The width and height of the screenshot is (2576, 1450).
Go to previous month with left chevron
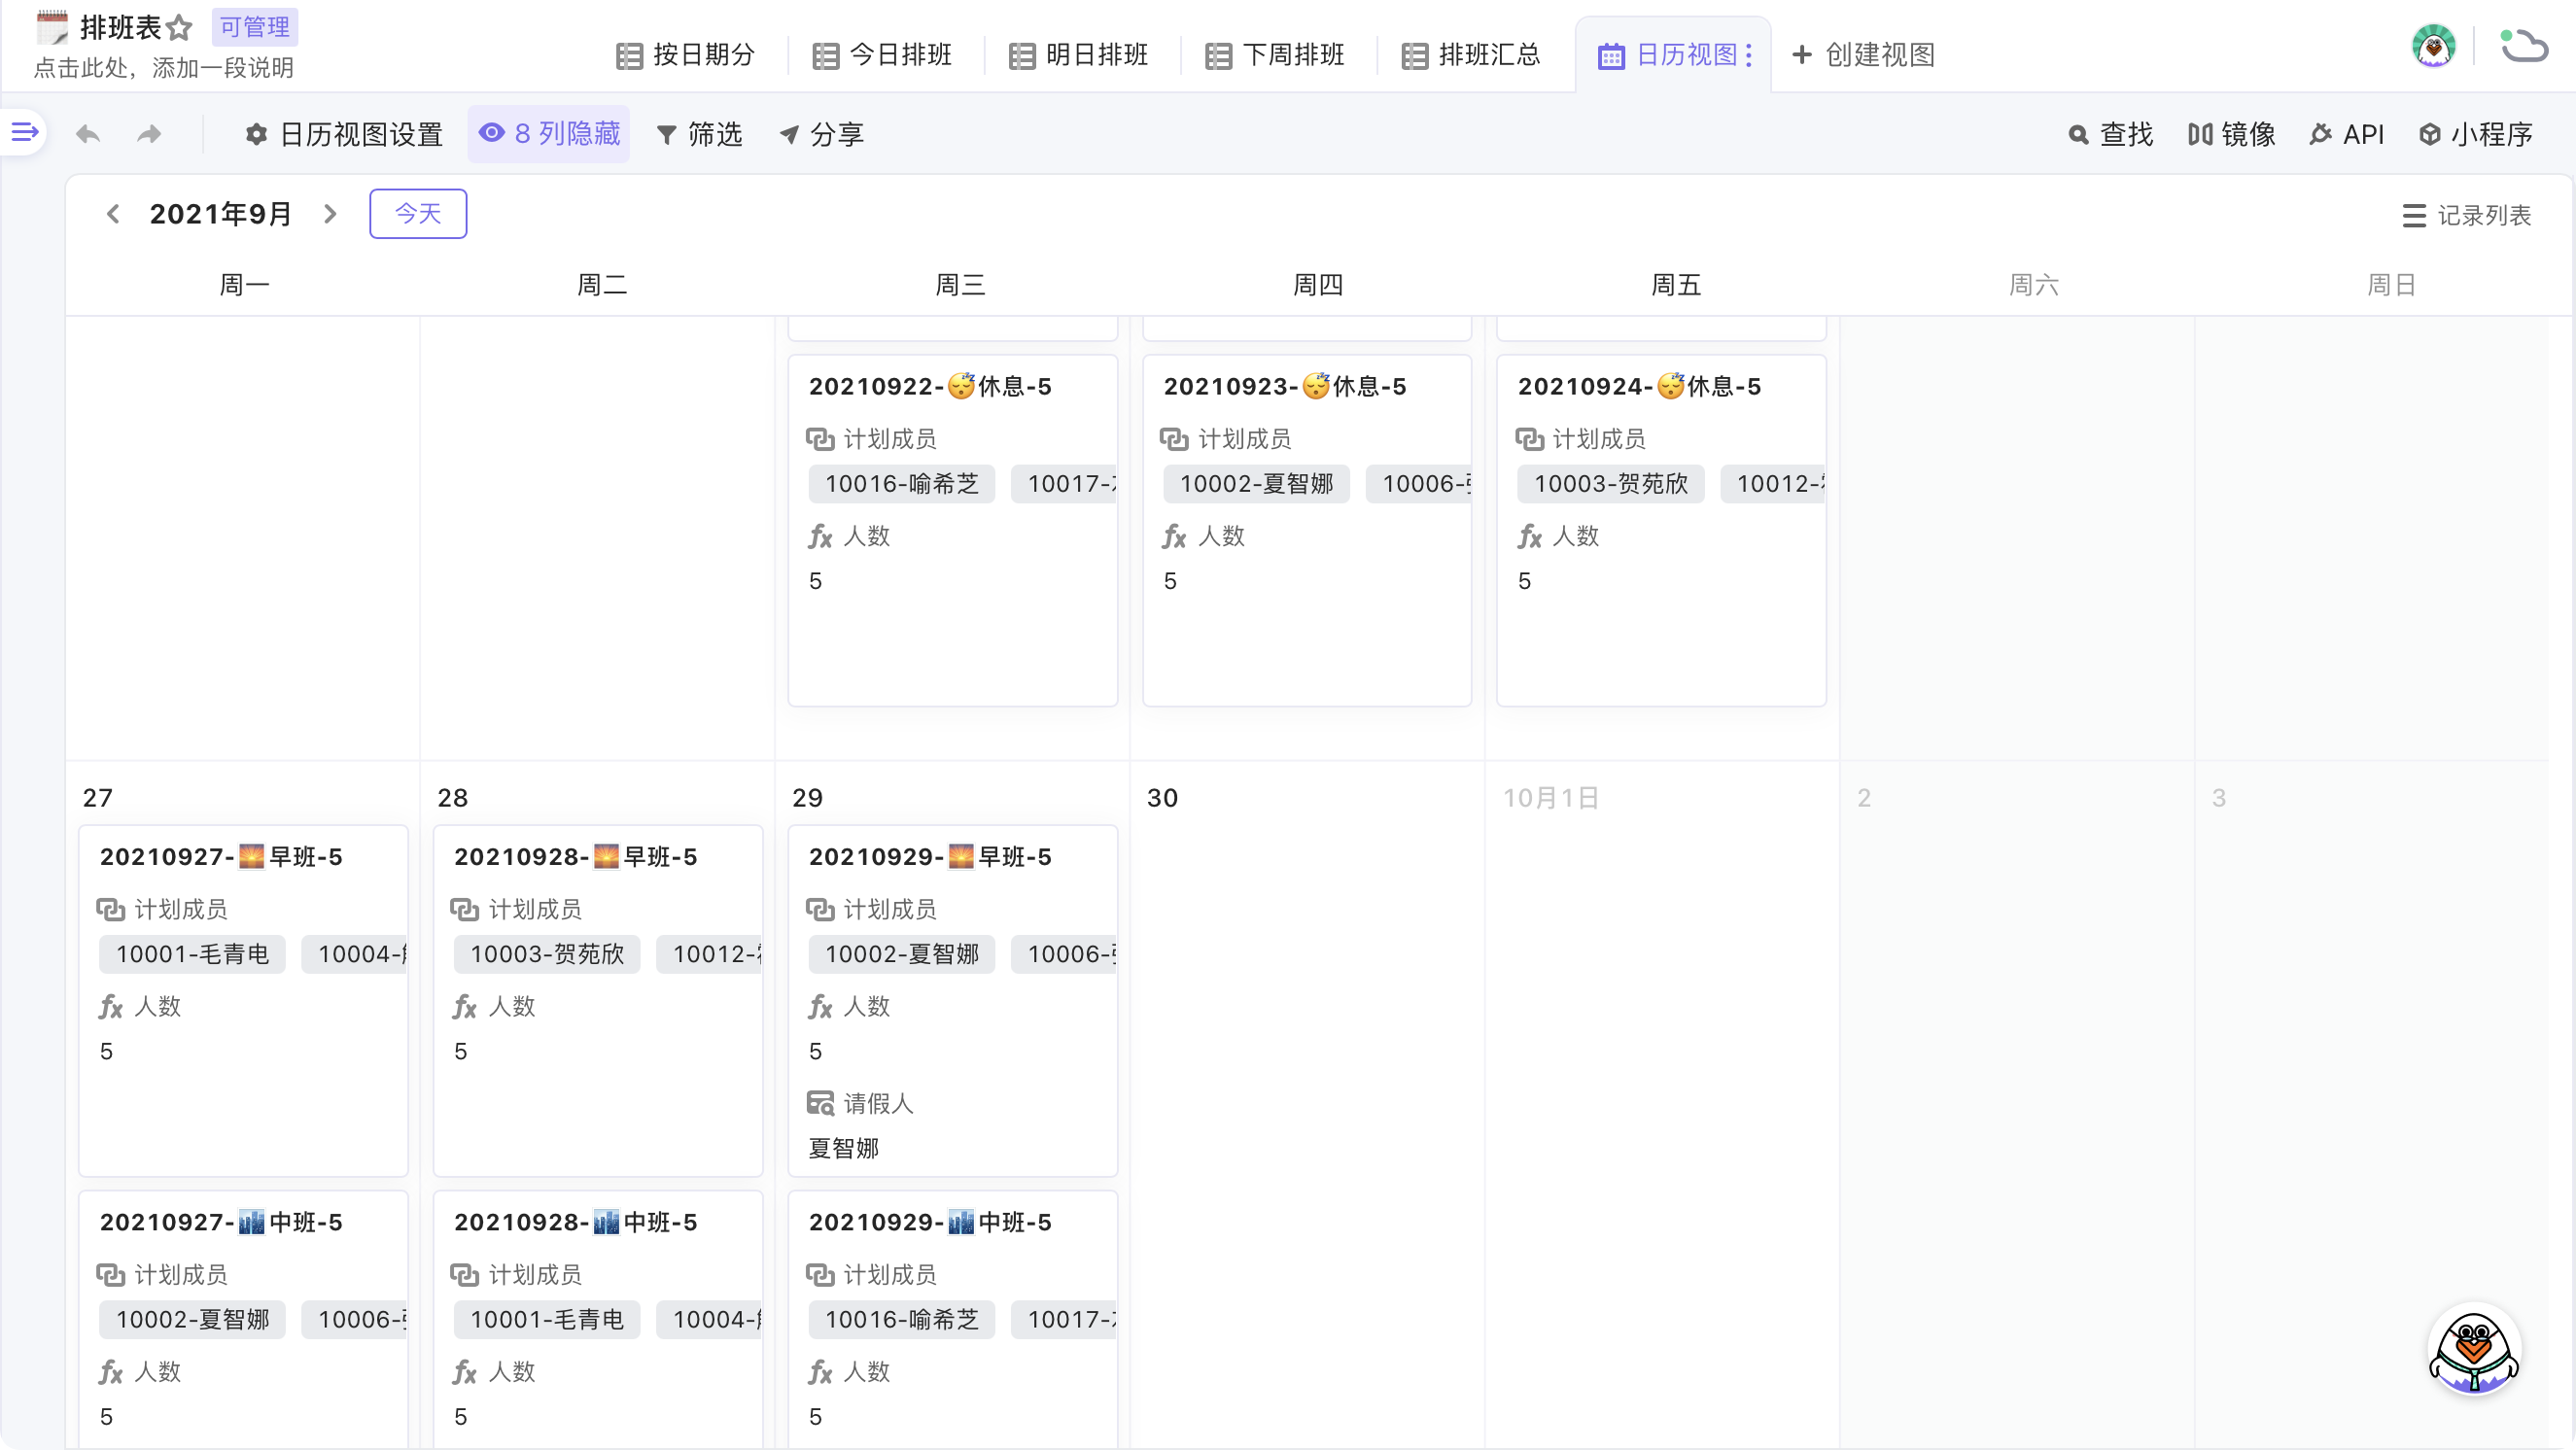click(113, 214)
